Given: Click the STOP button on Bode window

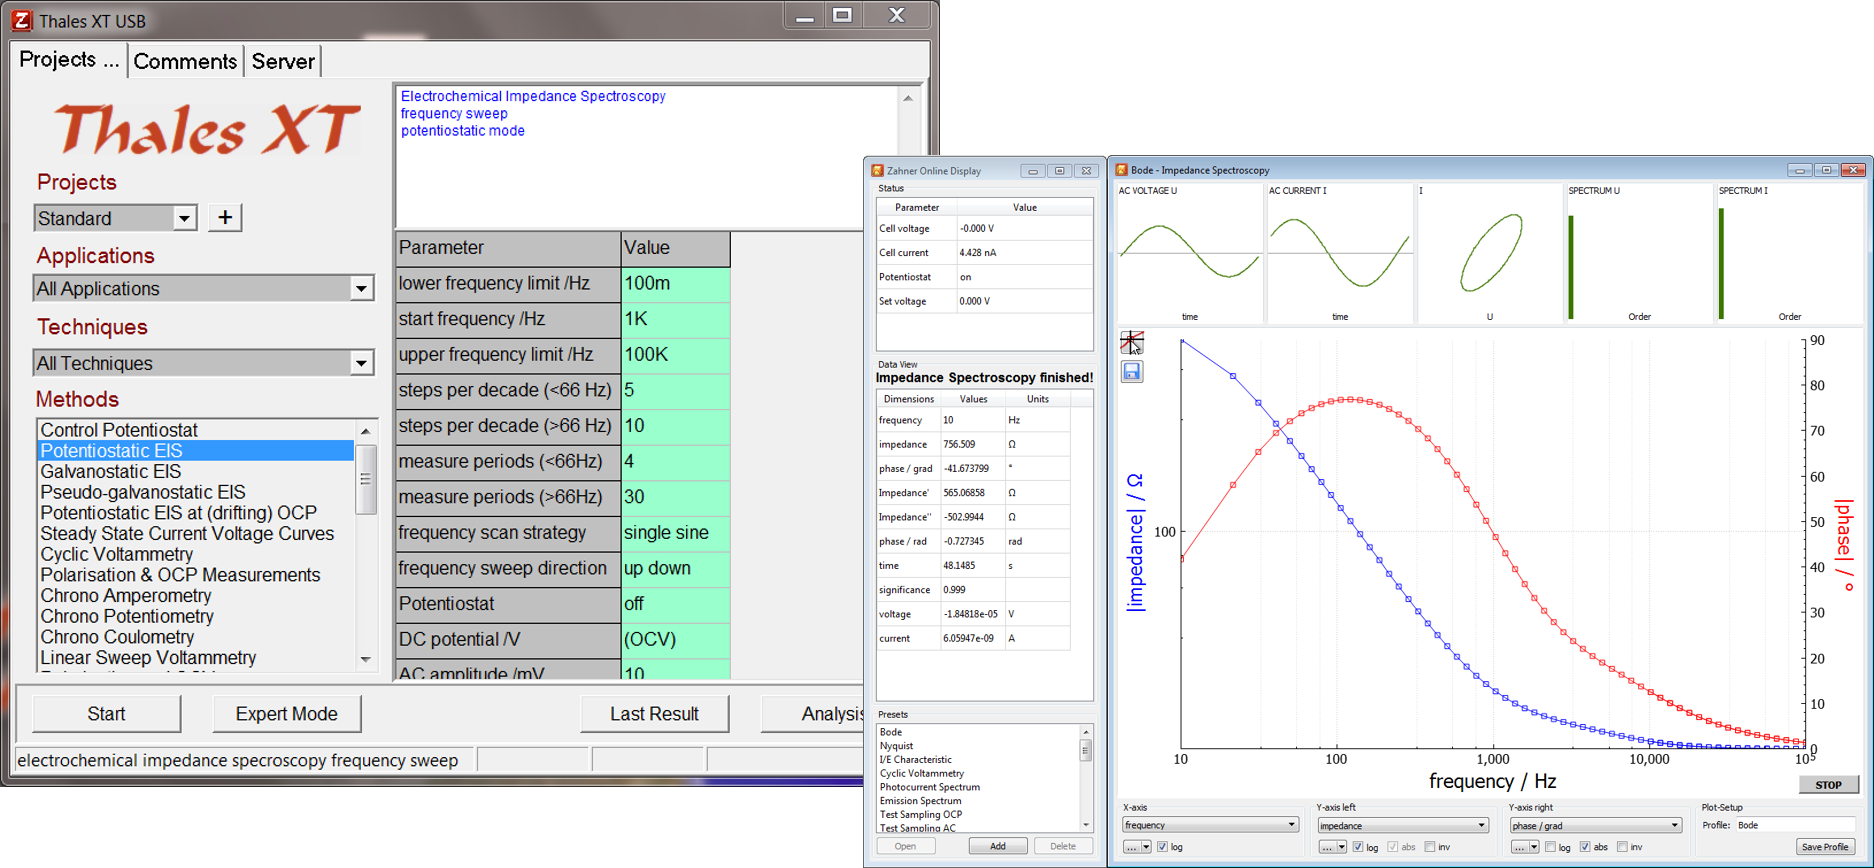Looking at the screenshot, I should point(1828,785).
